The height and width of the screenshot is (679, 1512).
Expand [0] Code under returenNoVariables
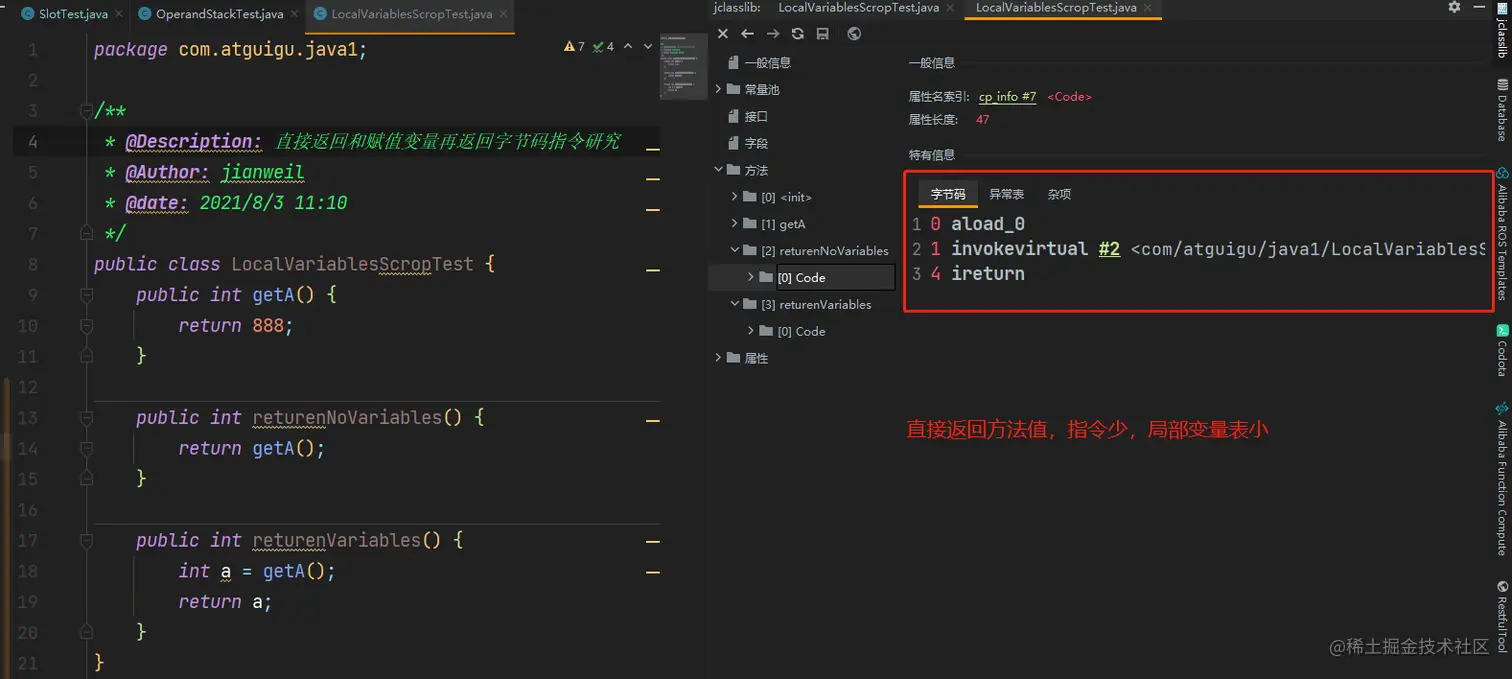pos(751,277)
